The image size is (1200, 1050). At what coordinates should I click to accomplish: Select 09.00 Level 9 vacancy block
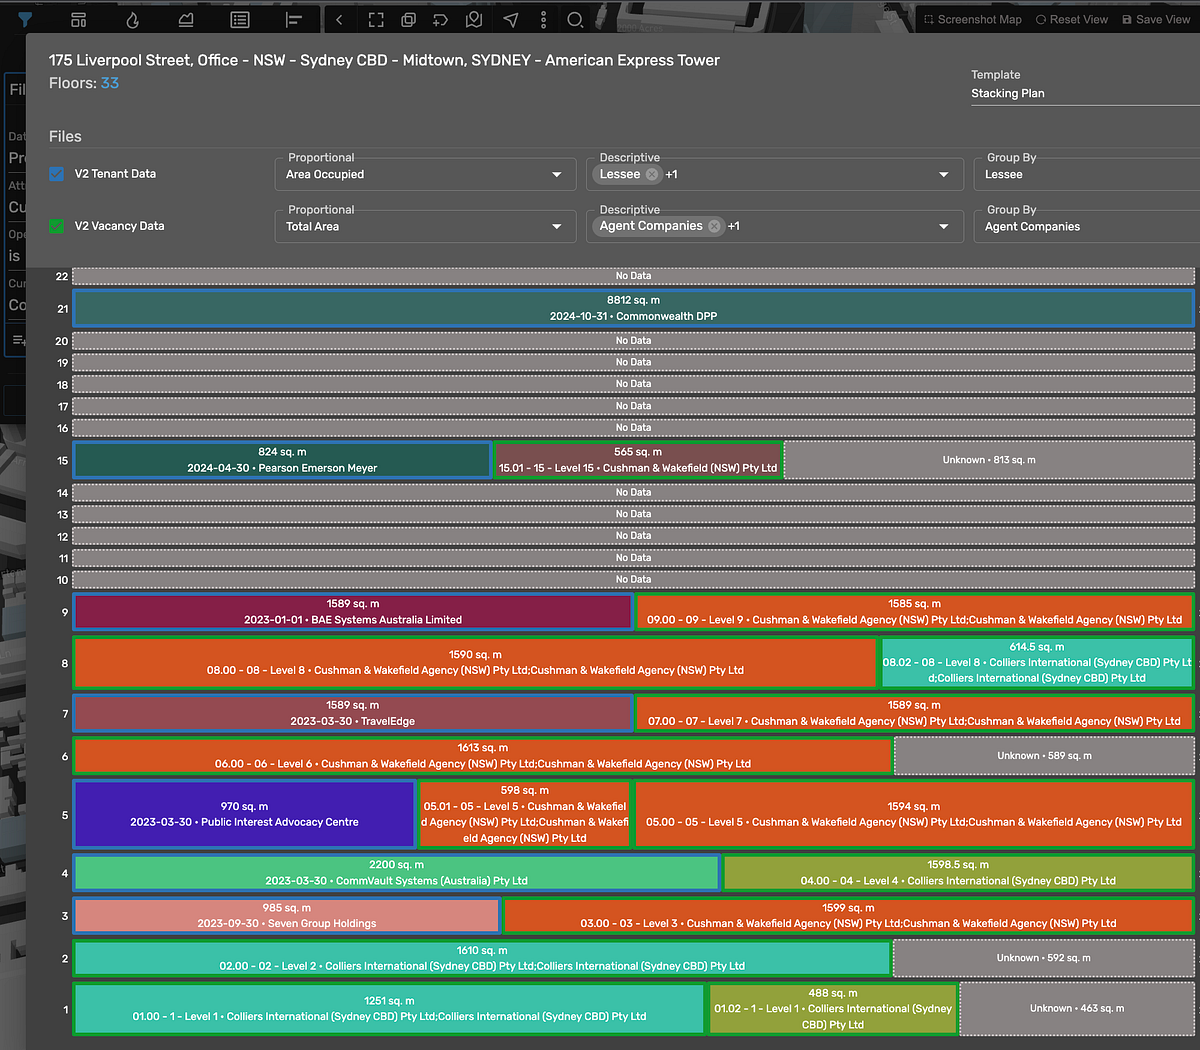coord(914,612)
